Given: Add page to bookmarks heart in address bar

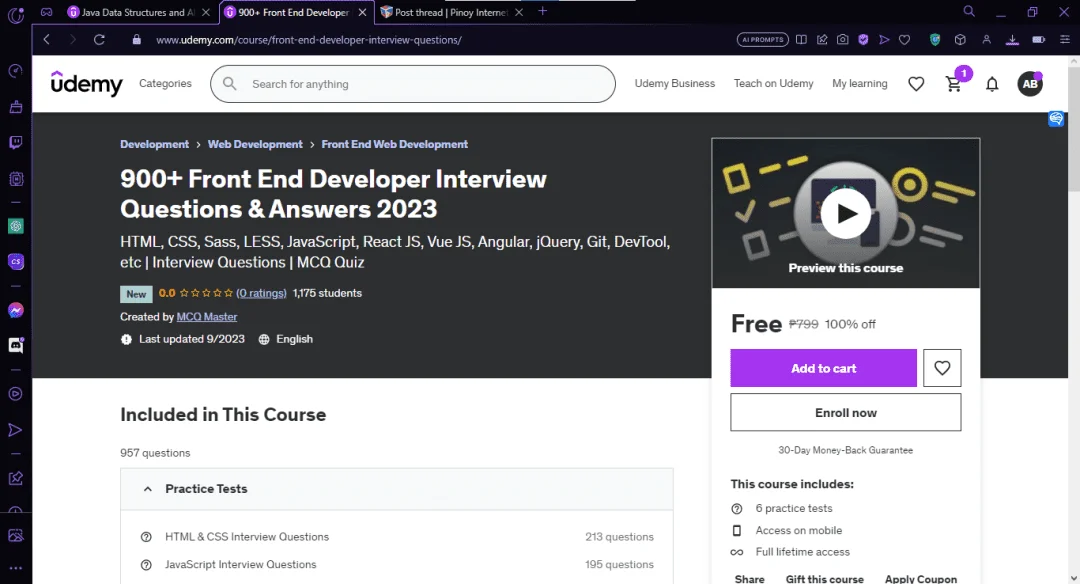Looking at the screenshot, I should pyautogui.click(x=904, y=40).
